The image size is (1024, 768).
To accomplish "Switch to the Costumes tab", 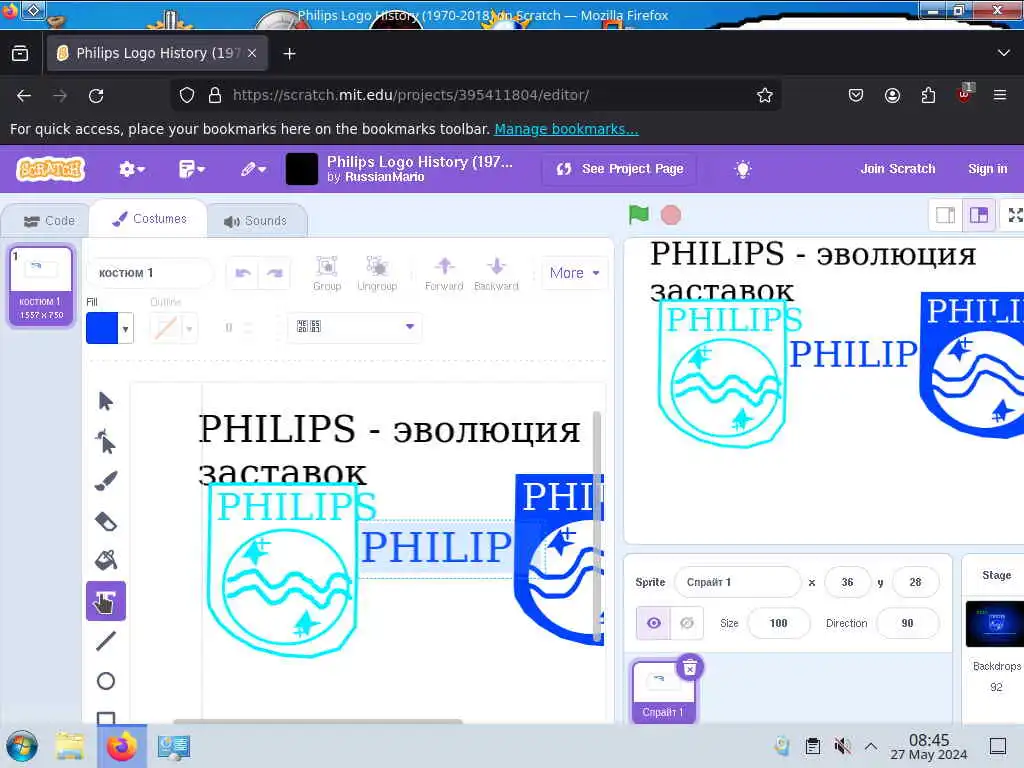I will 149,219.
